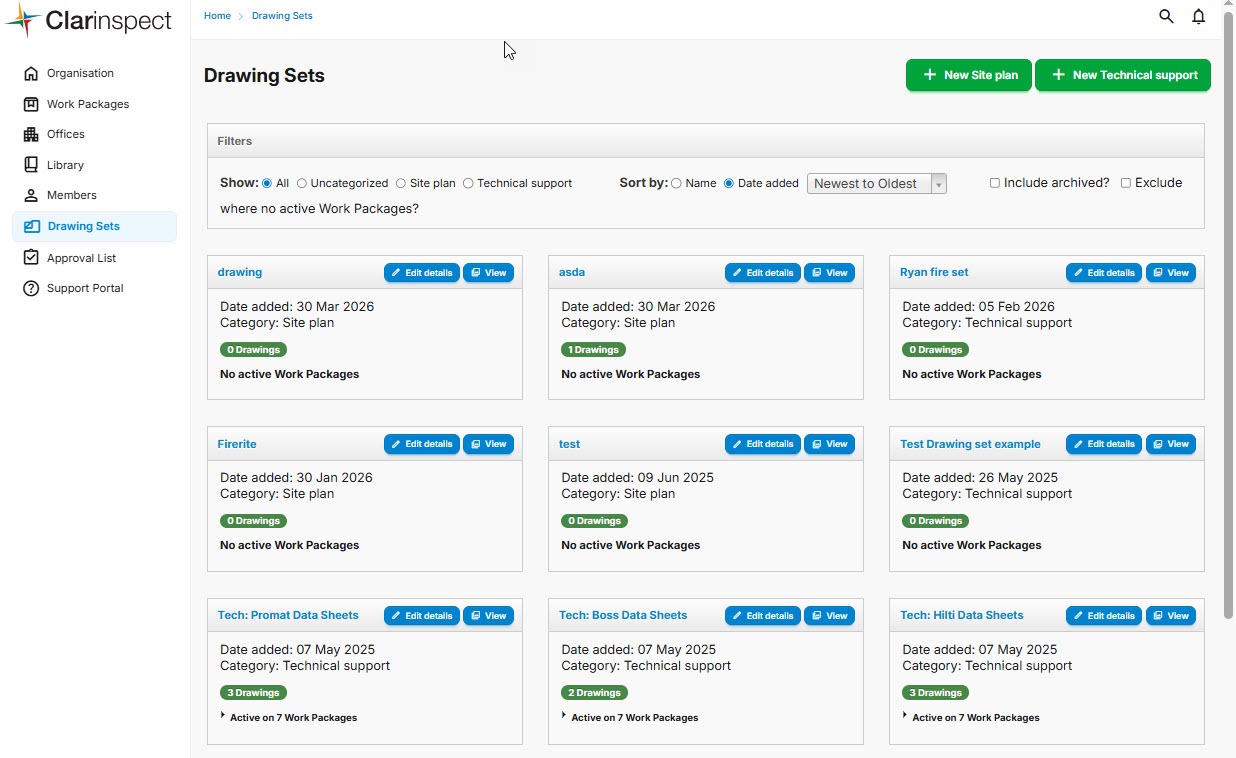Expand Active on 7 Work Packages for Promat
The height and width of the screenshot is (758, 1236).
click(223, 715)
